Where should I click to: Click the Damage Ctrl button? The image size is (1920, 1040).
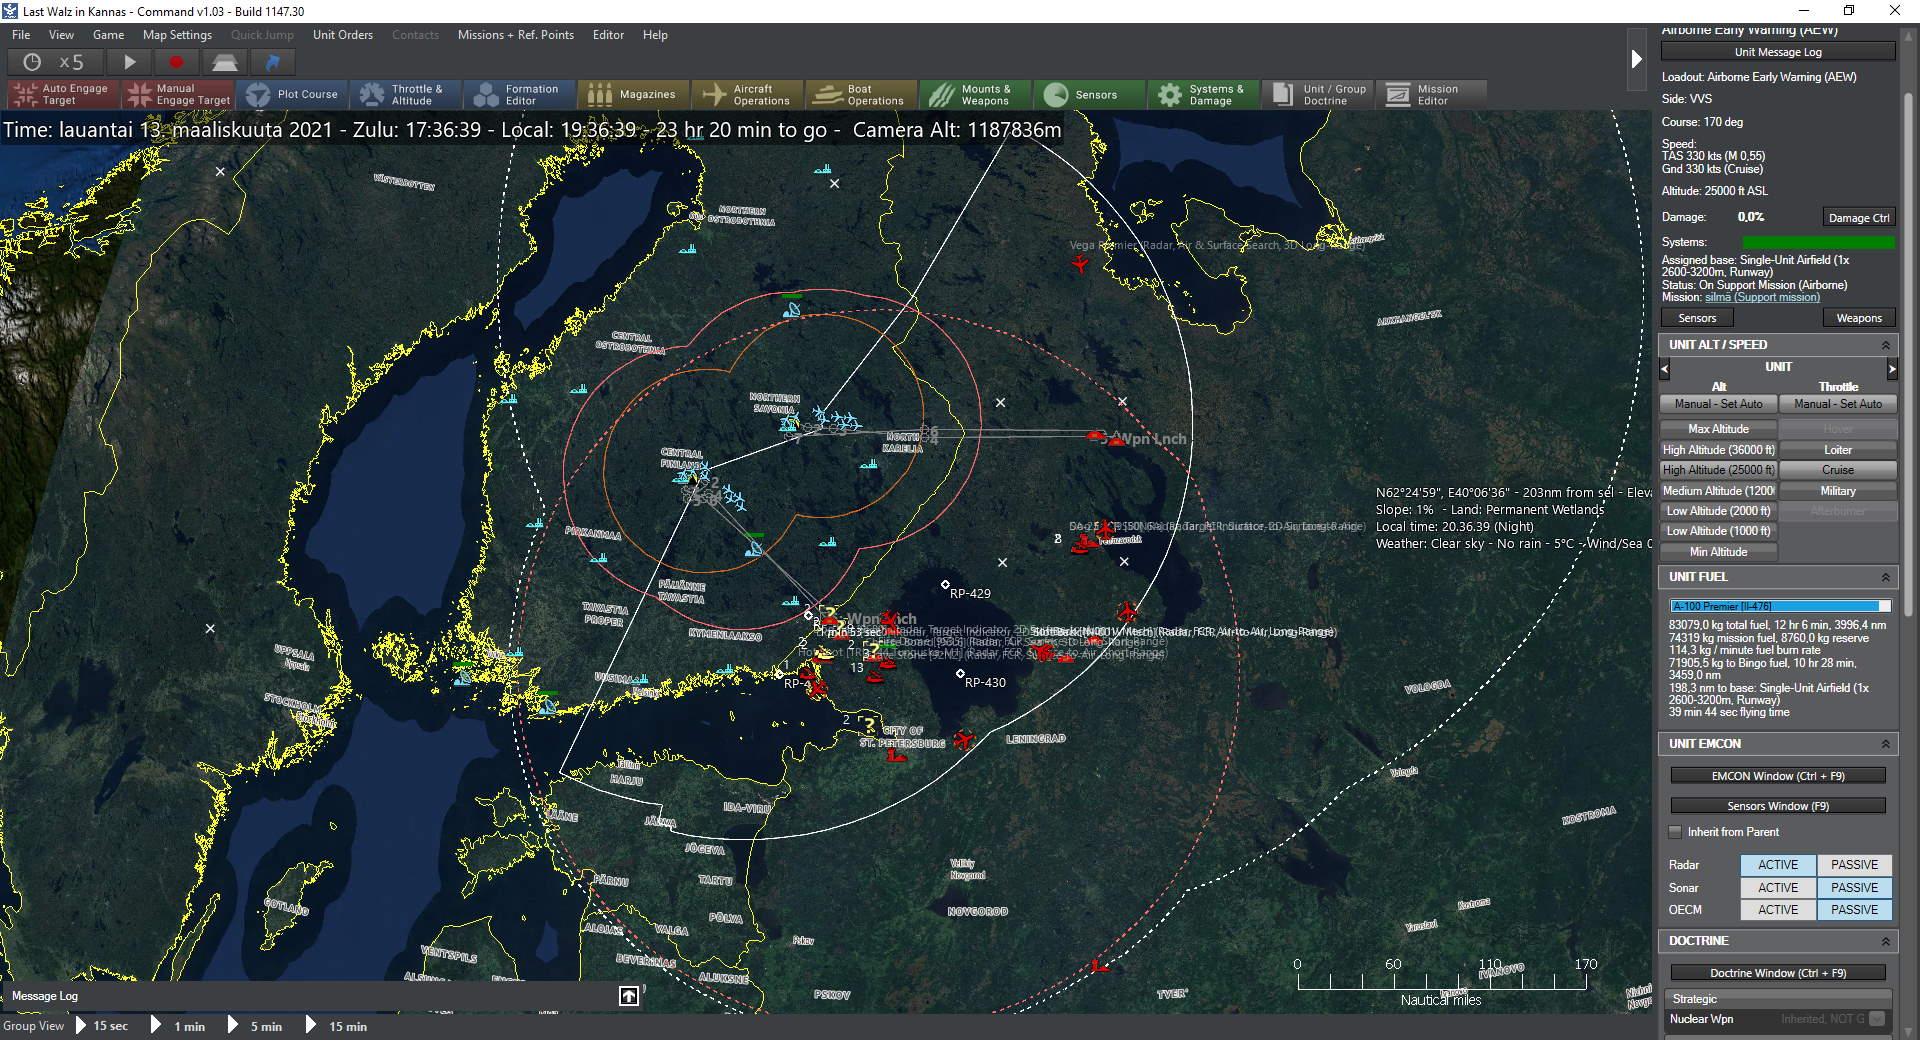(1858, 218)
